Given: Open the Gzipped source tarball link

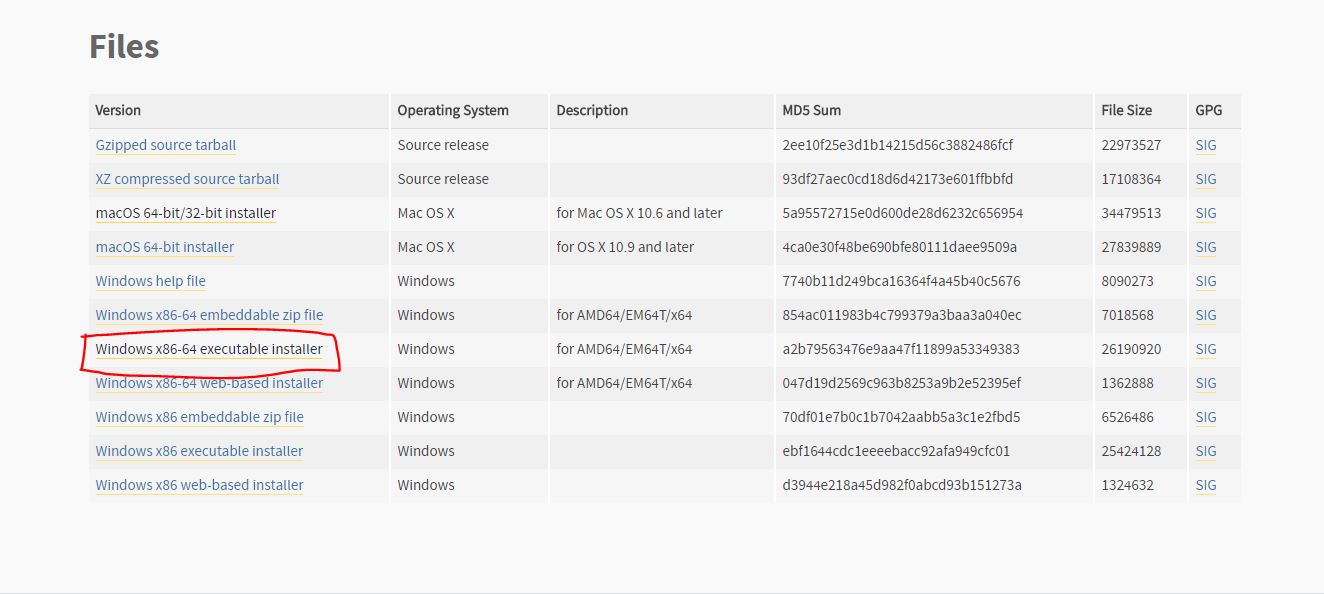Looking at the screenshot, I should click(x=166, y=145).
